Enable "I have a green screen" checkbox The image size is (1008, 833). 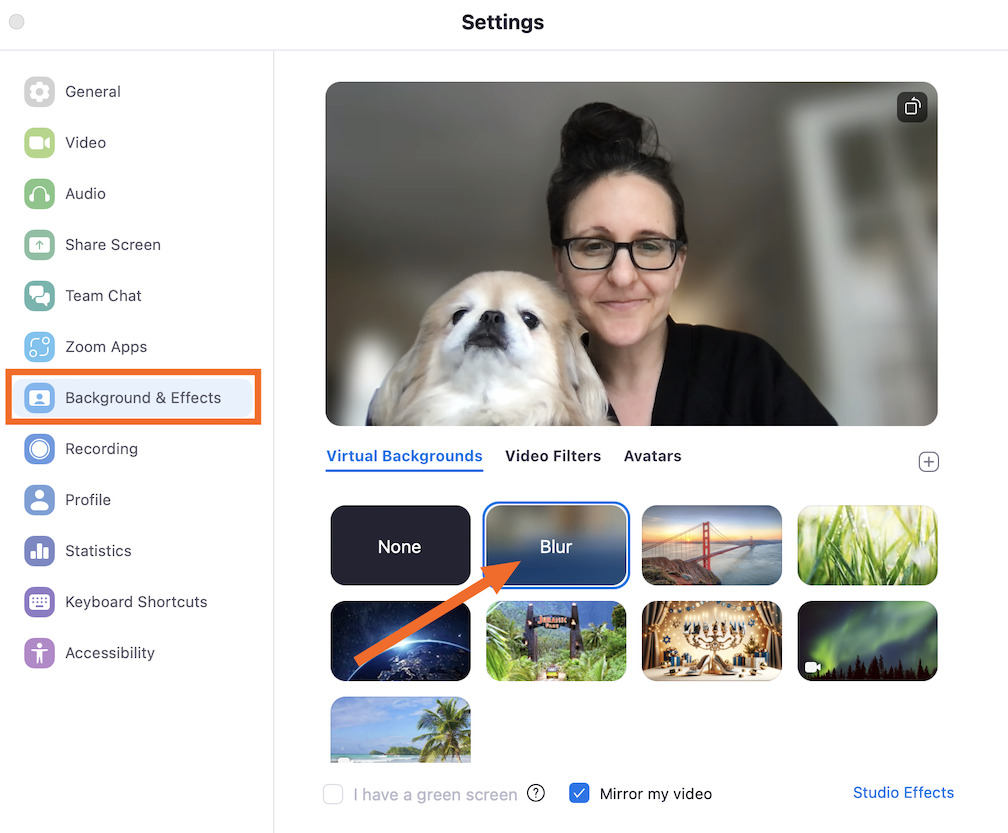[333, 794]
